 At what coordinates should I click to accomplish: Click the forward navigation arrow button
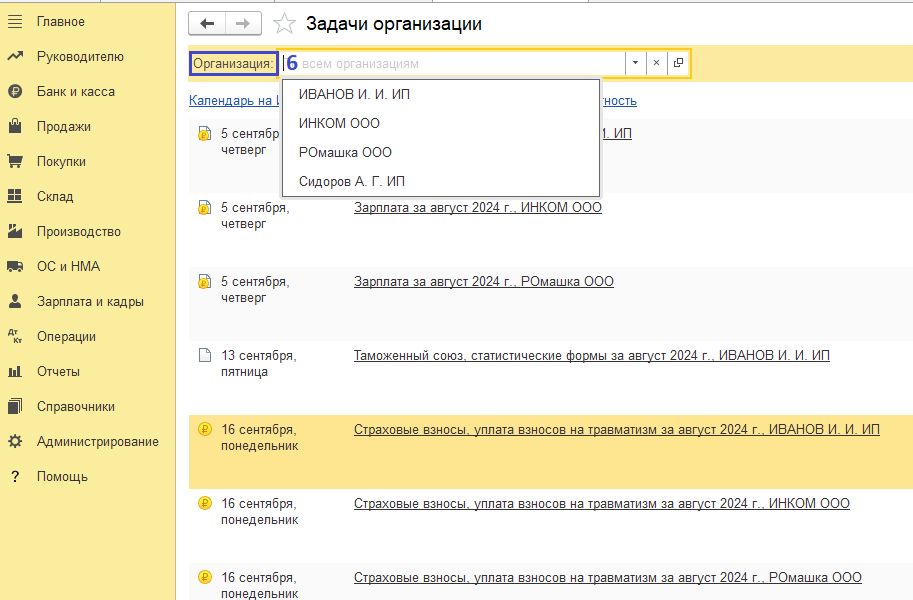pos(243,23)
